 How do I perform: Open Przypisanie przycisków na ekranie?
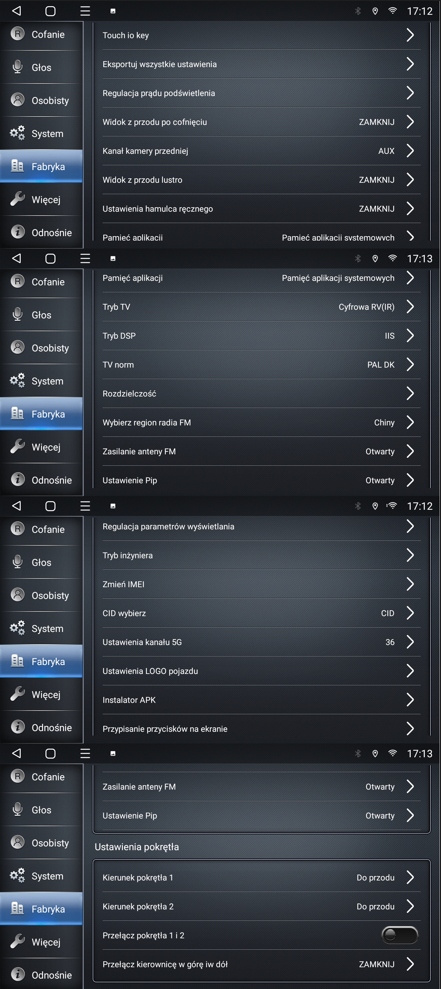[261, 729]
